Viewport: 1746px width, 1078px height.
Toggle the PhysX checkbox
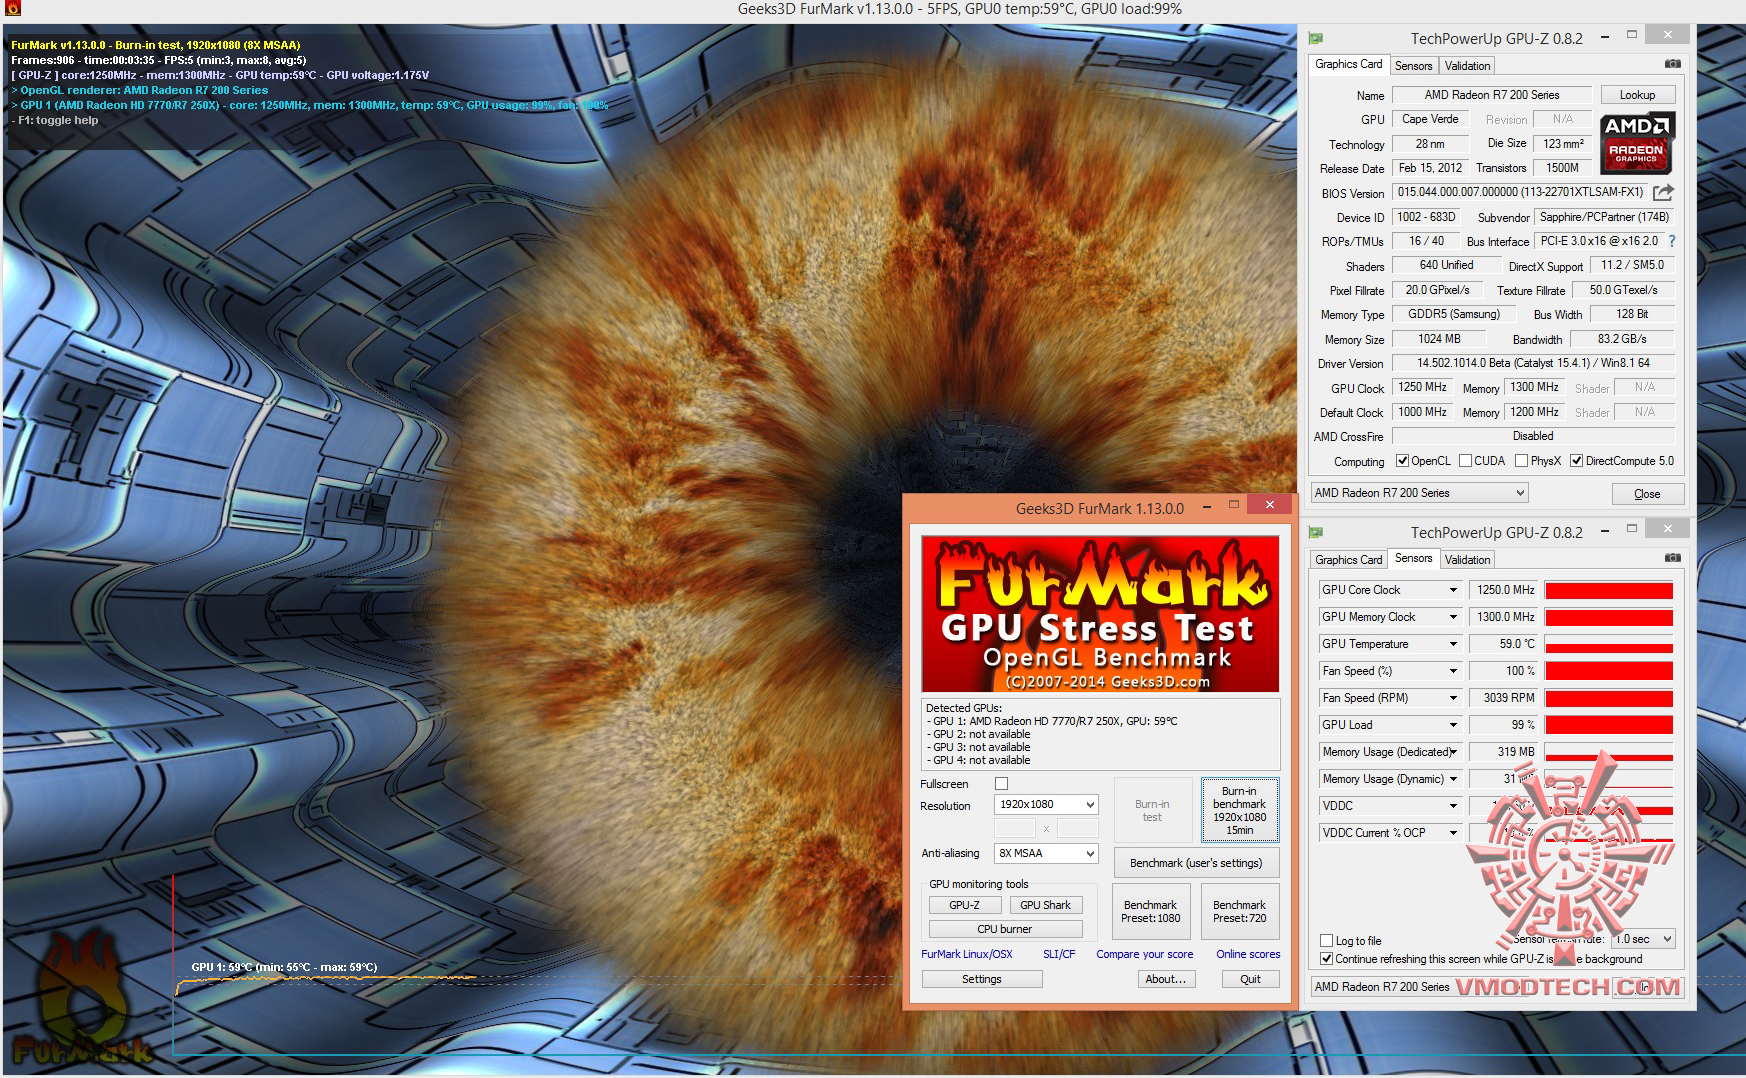pyautogui.click(x=1521, y=461)
